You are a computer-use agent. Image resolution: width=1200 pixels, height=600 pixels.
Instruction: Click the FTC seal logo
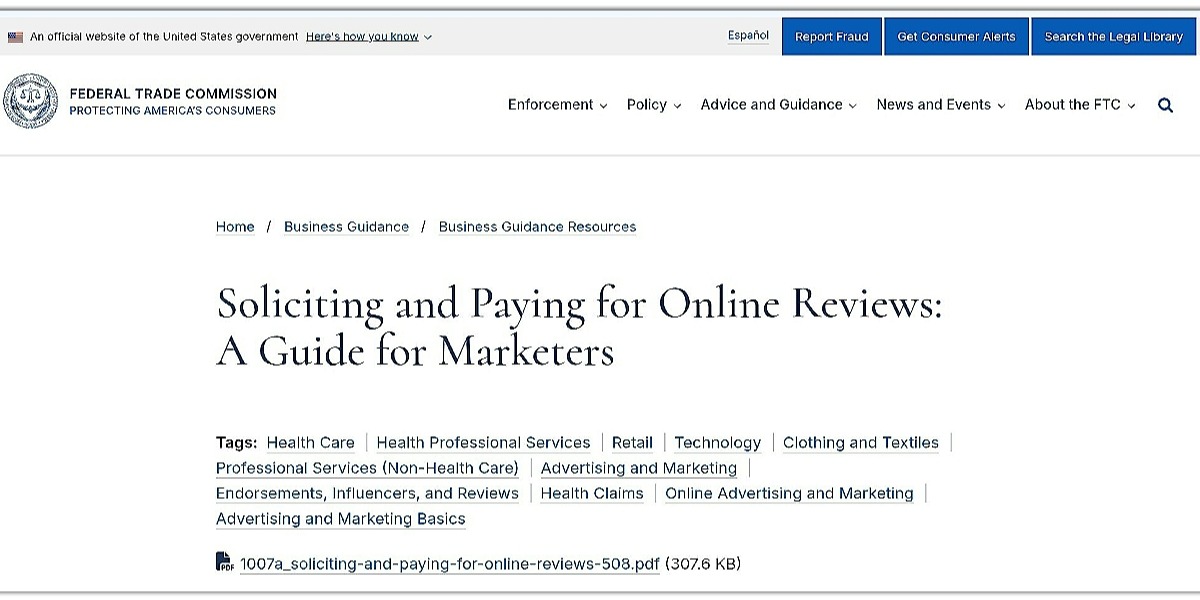coord(30,101)
